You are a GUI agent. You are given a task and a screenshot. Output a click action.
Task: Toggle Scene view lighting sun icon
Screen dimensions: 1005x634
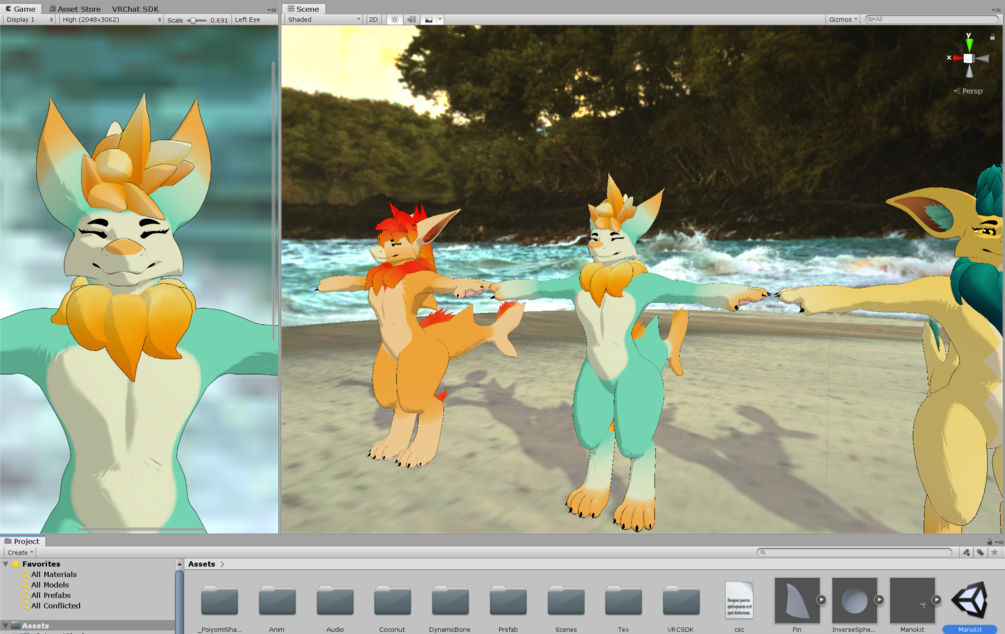click(x=395, y=20)
